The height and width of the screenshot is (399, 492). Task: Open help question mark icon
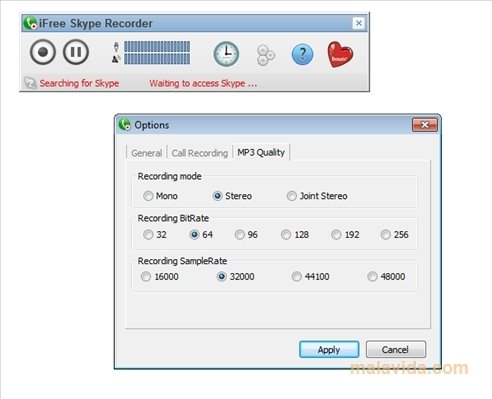(x=302, y=54)
